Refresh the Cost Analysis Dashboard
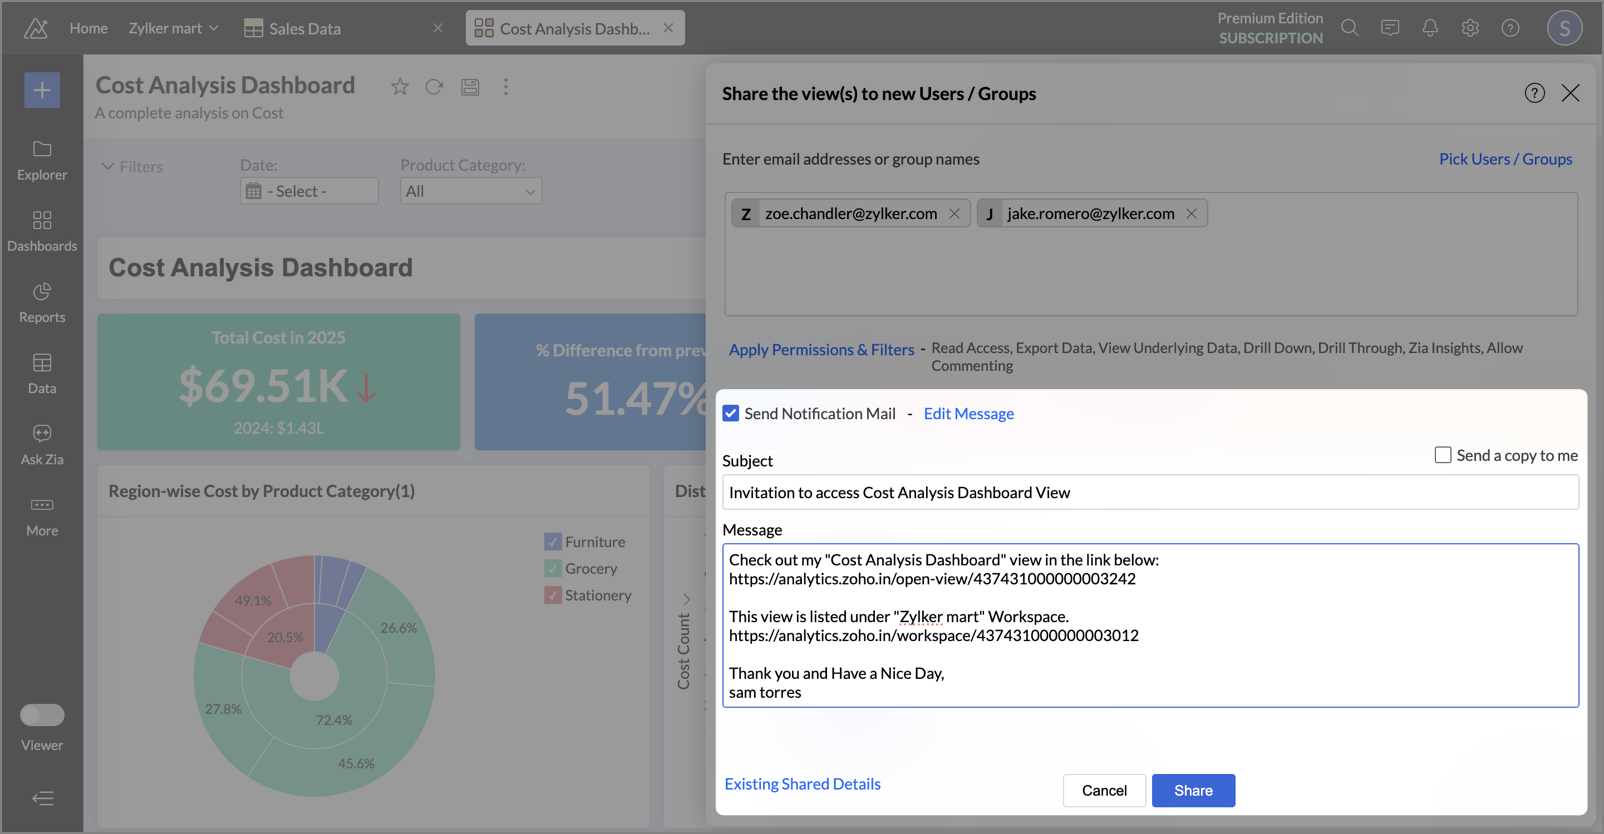 (434, 87)
